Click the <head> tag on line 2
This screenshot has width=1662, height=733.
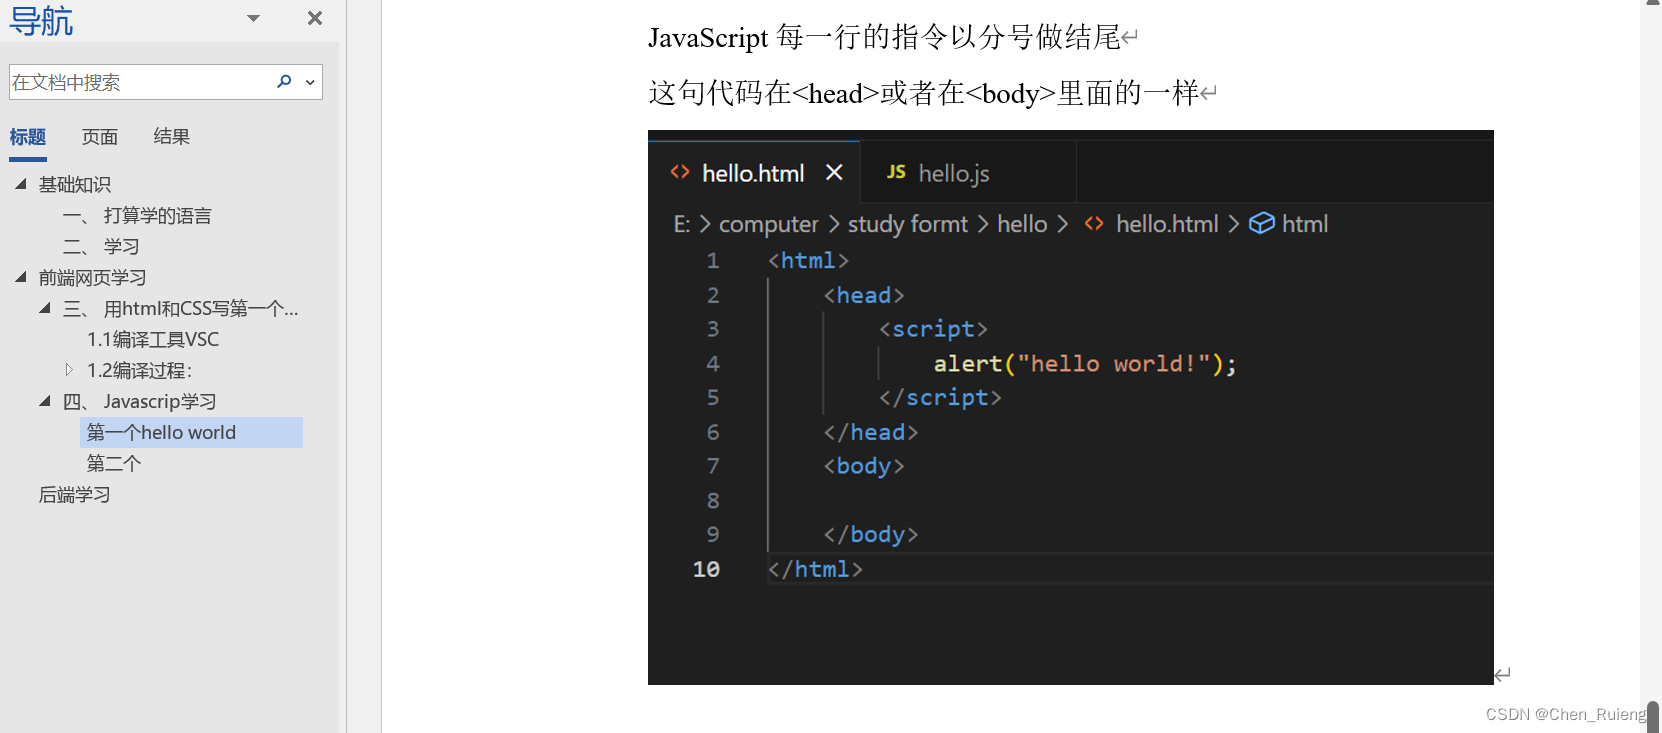click(x=864, y=295)
